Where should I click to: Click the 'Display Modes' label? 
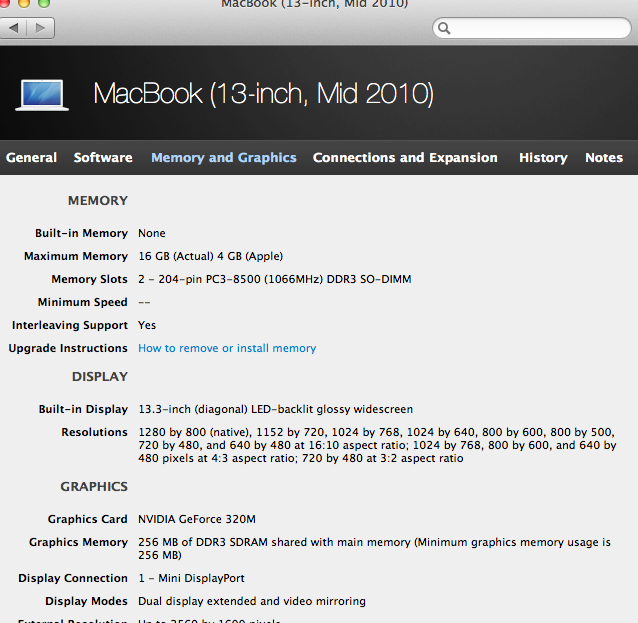coord(86,601)
